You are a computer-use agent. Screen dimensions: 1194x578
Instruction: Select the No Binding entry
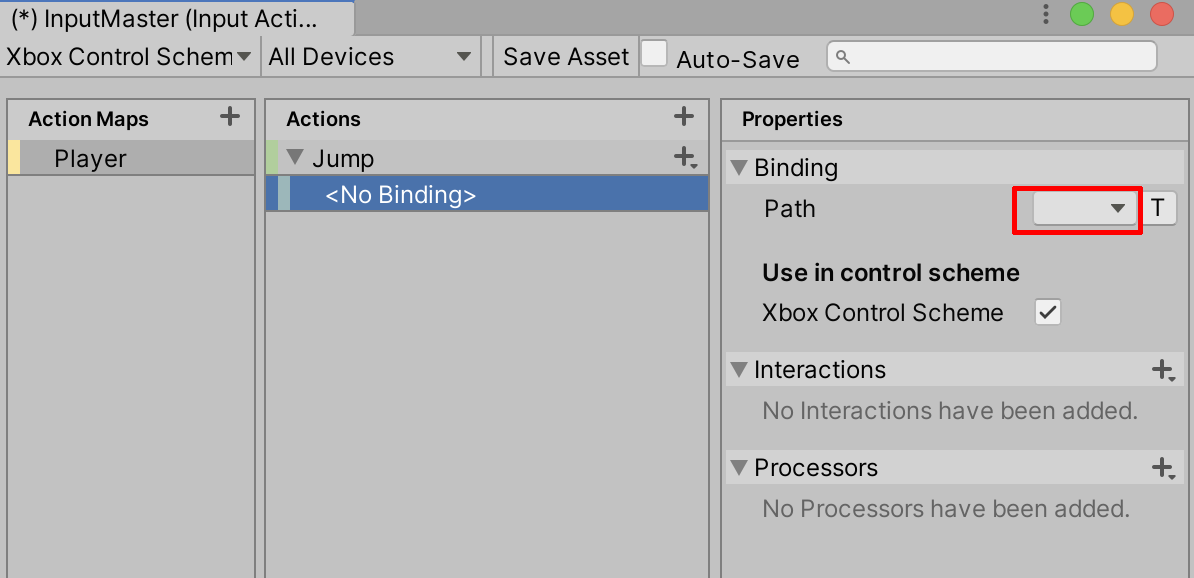tap(400, 195)
